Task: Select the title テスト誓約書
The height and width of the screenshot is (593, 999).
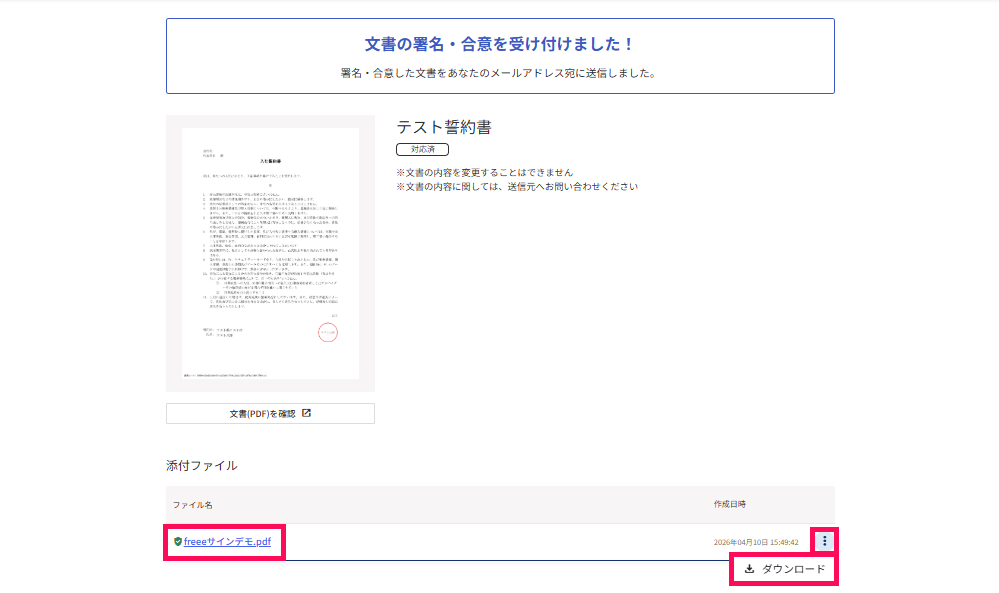Action: (444, 127)
